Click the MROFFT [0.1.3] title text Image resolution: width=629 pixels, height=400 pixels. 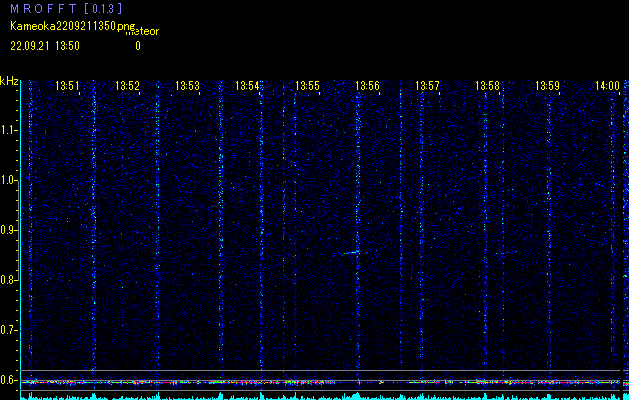tap(66, 9)
